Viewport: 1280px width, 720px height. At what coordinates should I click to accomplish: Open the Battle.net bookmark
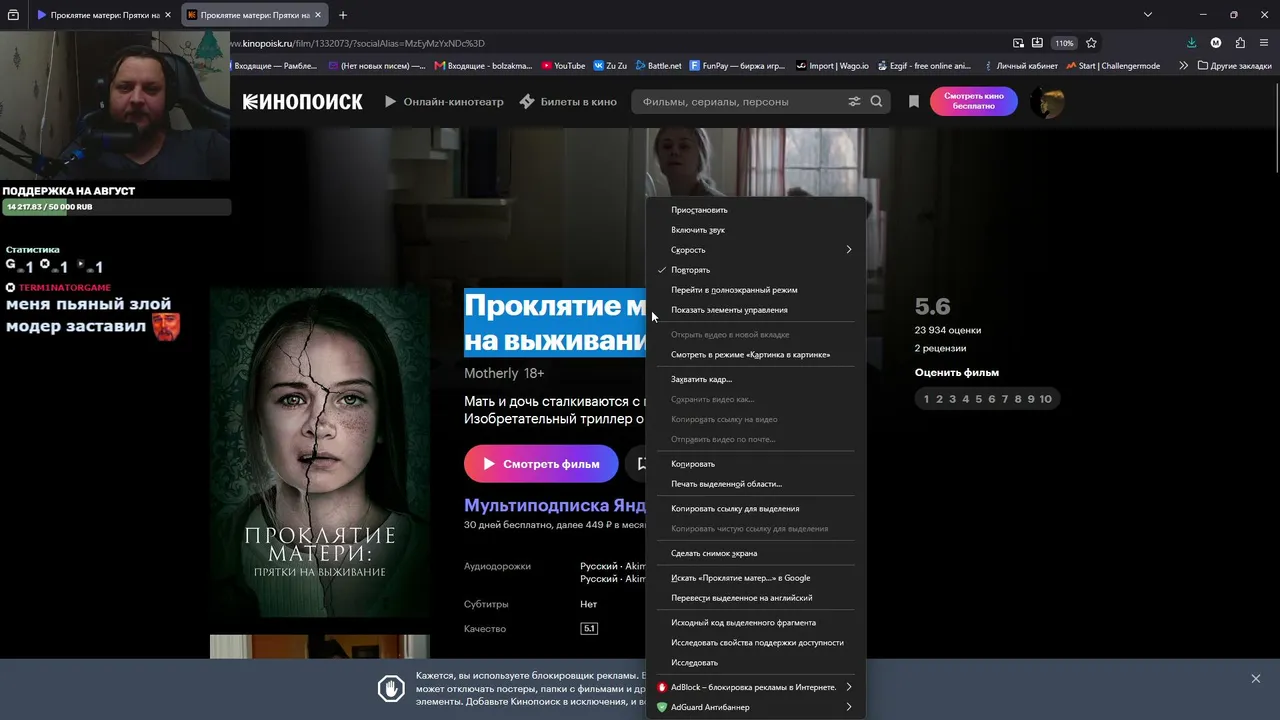tap(658, 66)
